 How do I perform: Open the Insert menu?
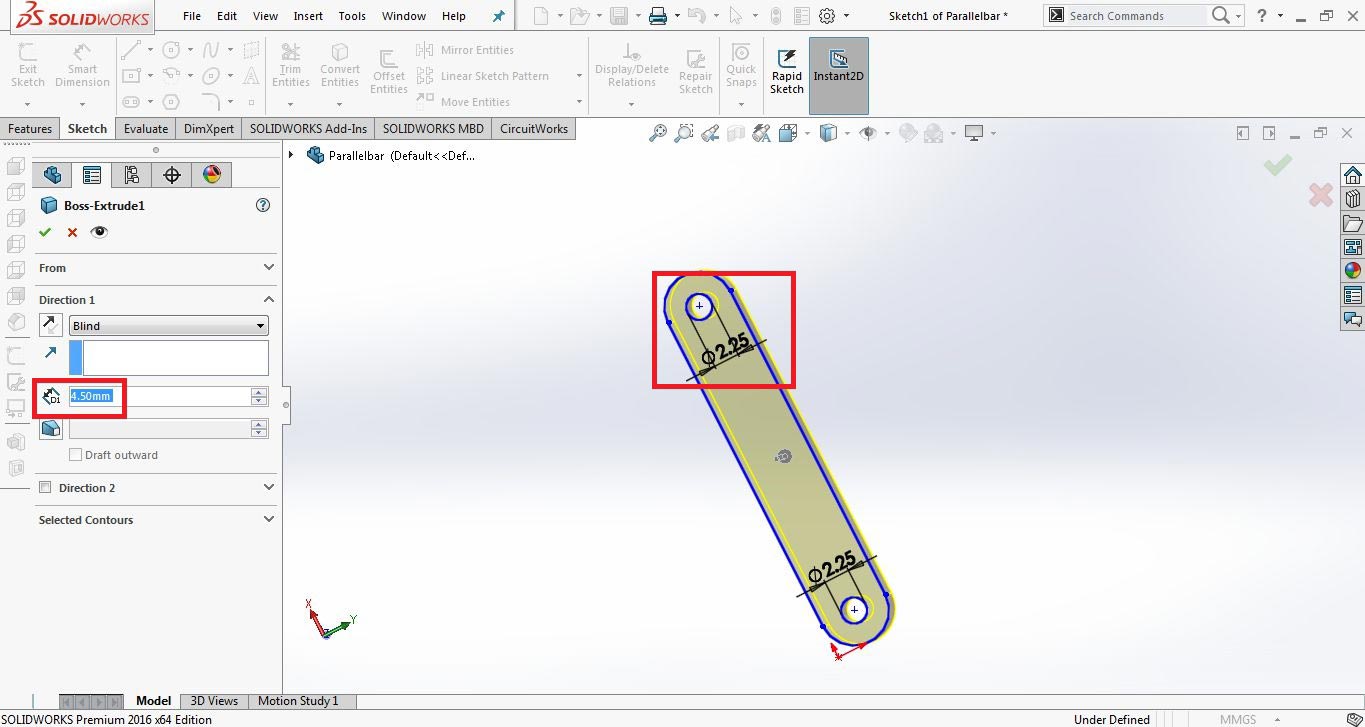coord(308,16)
